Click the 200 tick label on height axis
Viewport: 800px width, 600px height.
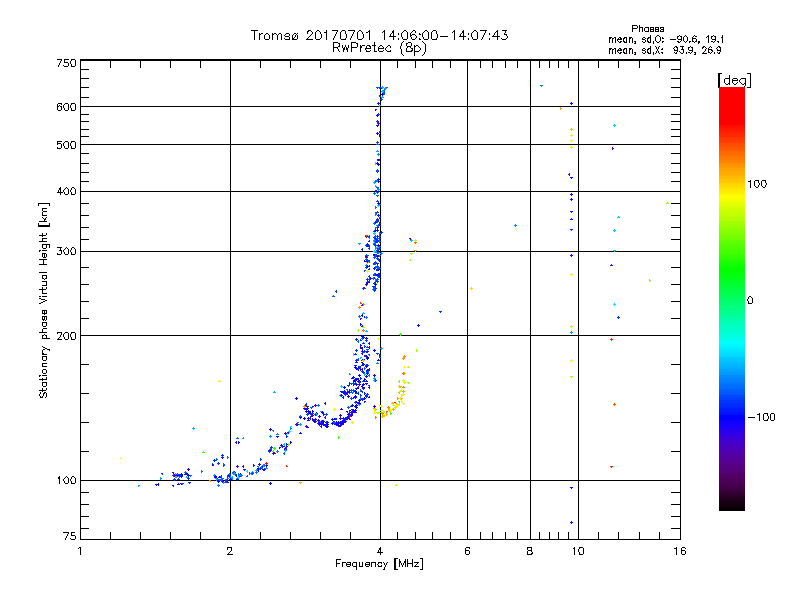tap(66, 336)
